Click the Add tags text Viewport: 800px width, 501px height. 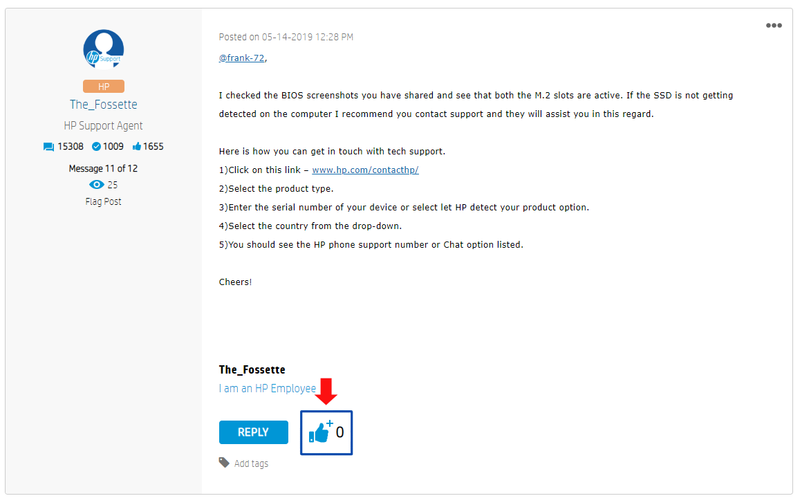(x=251, y=463)
